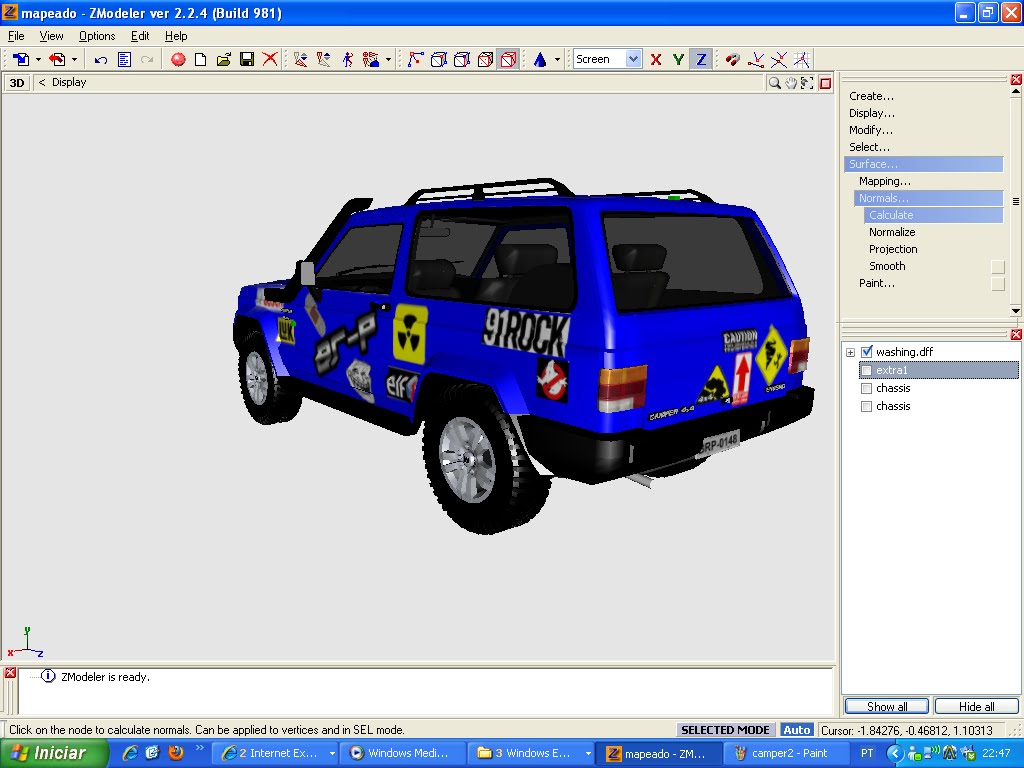Open a file with the folder icon
This screenshot has height=768, width=1024.
[223, 59]
